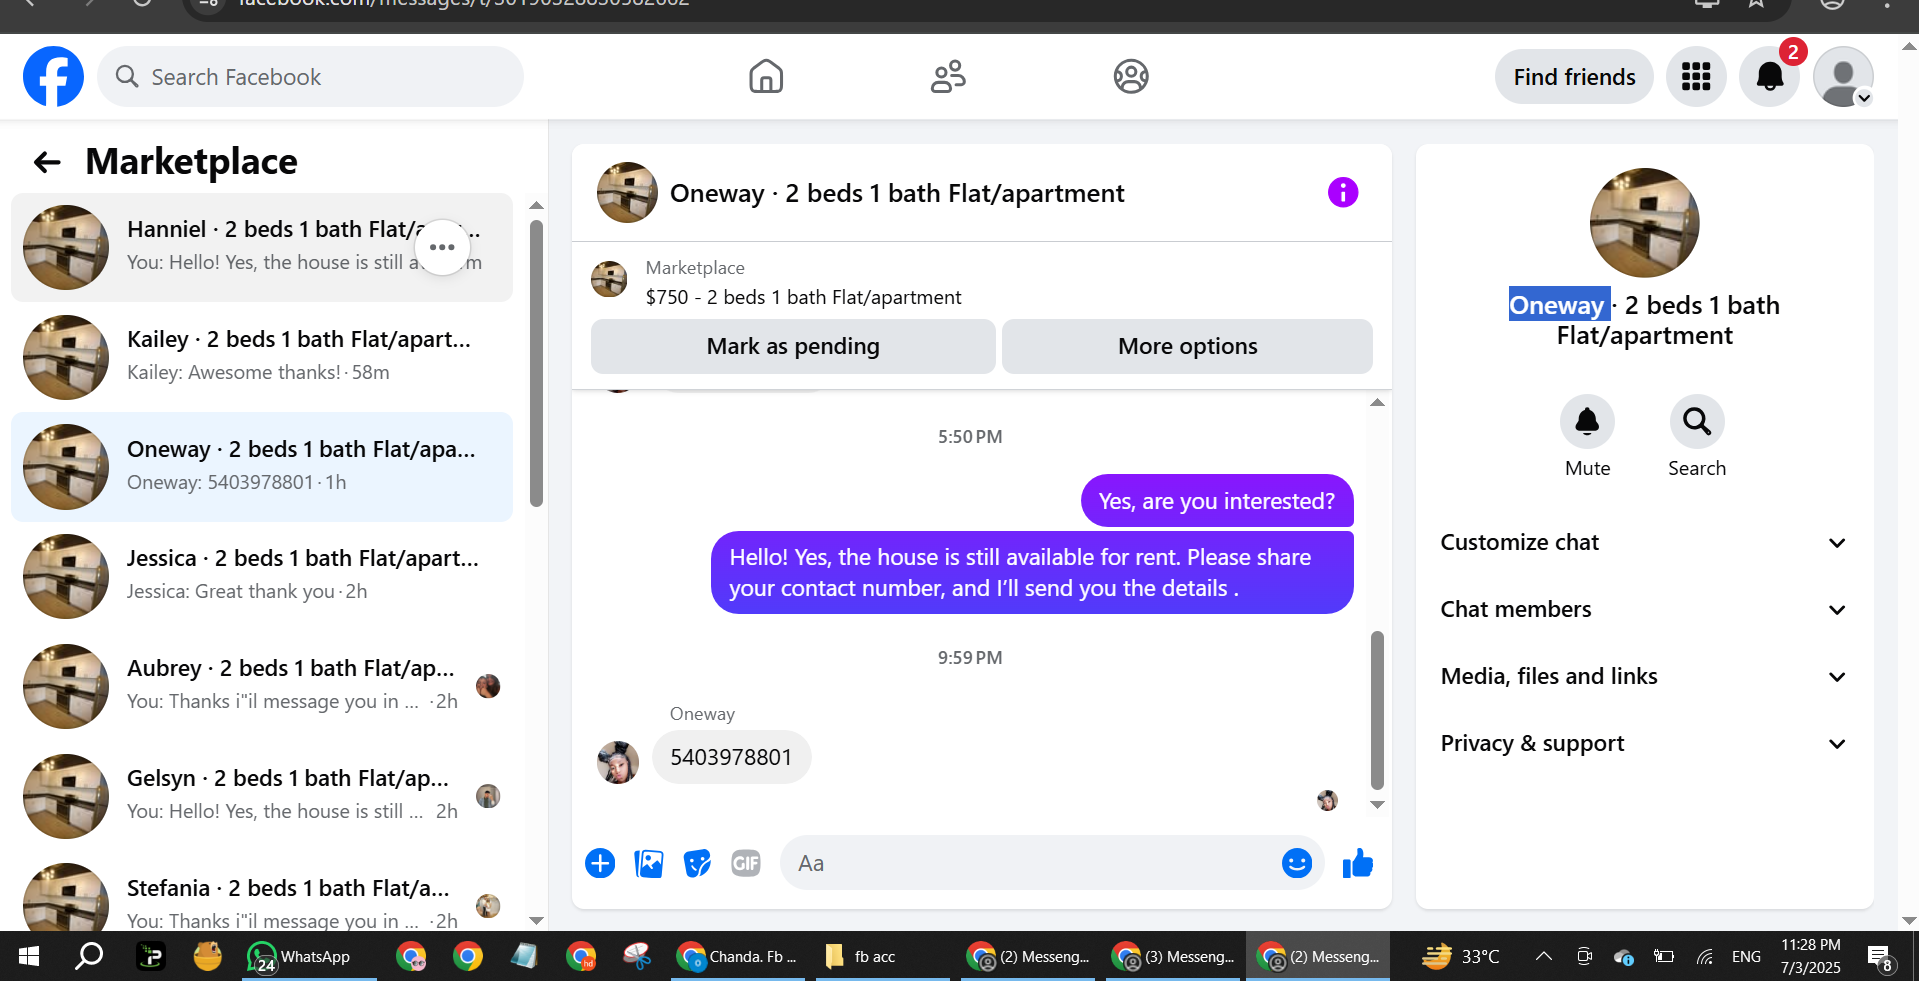Open Stefania conversation
Image resolution: width=1919 pixels, height=981 pixels.
tap(262, 896)
